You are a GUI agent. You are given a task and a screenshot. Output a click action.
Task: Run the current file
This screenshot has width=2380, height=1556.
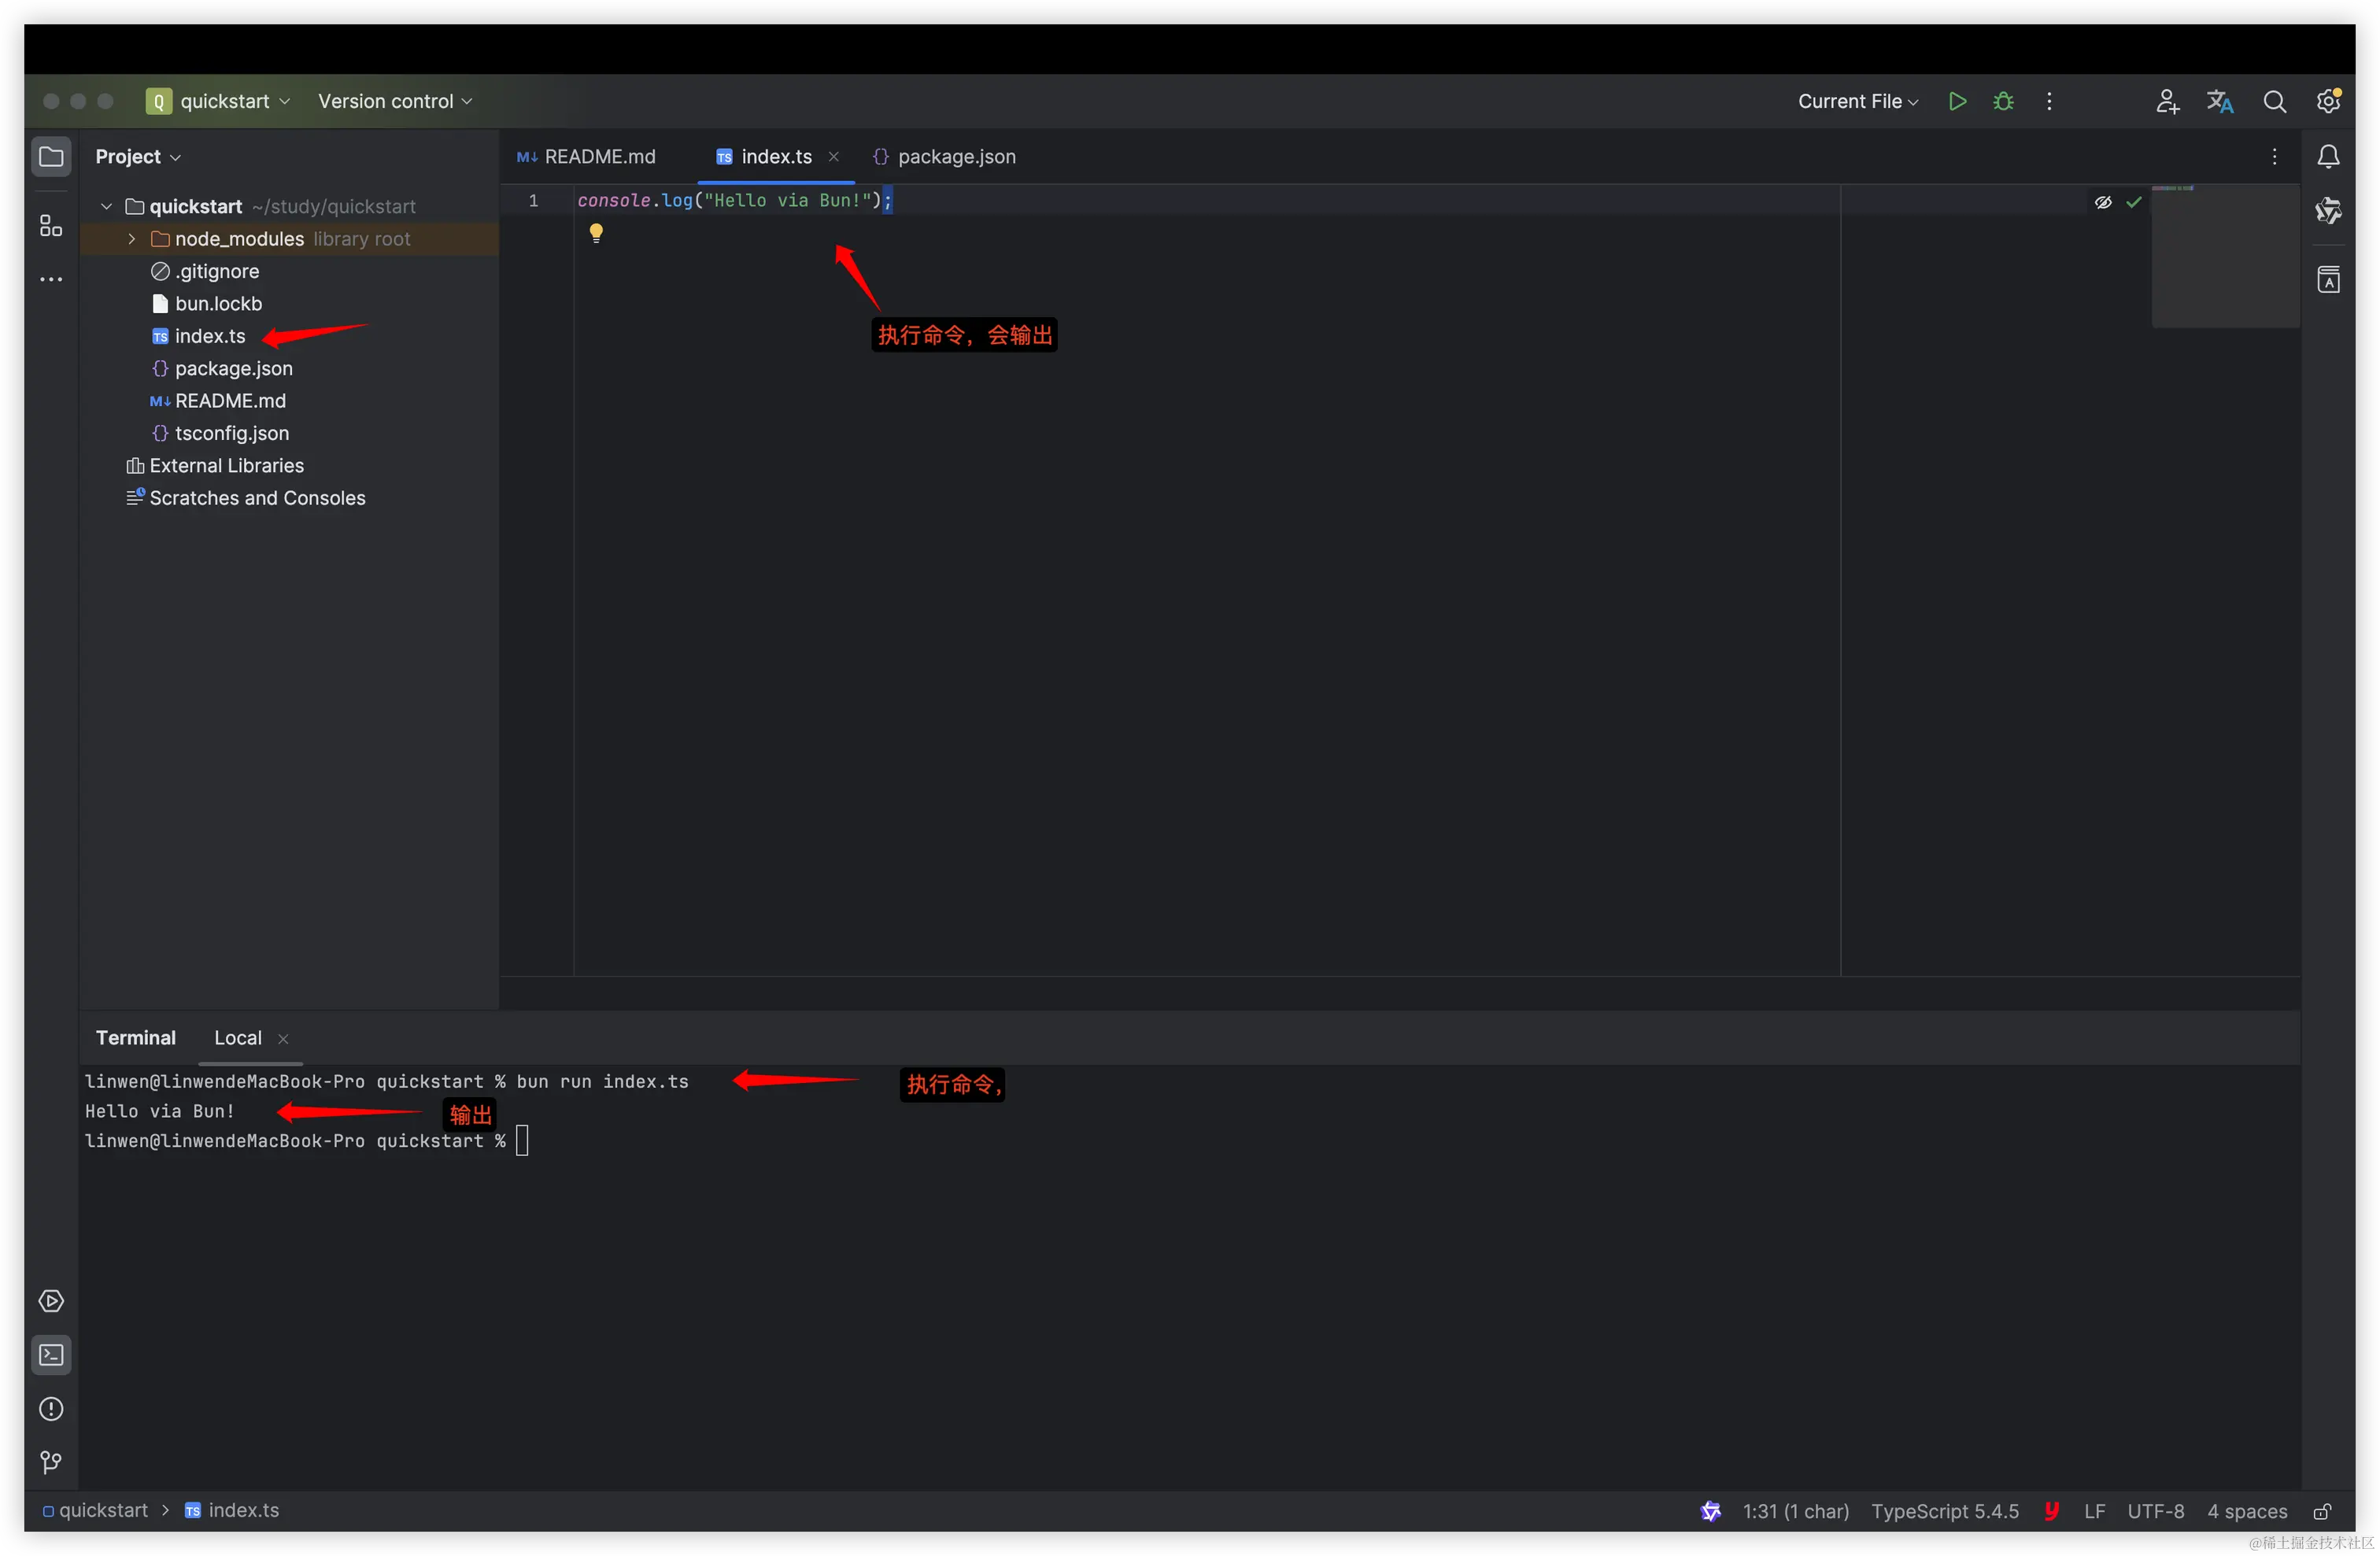pyautogui.click(x=1957, y=101)
